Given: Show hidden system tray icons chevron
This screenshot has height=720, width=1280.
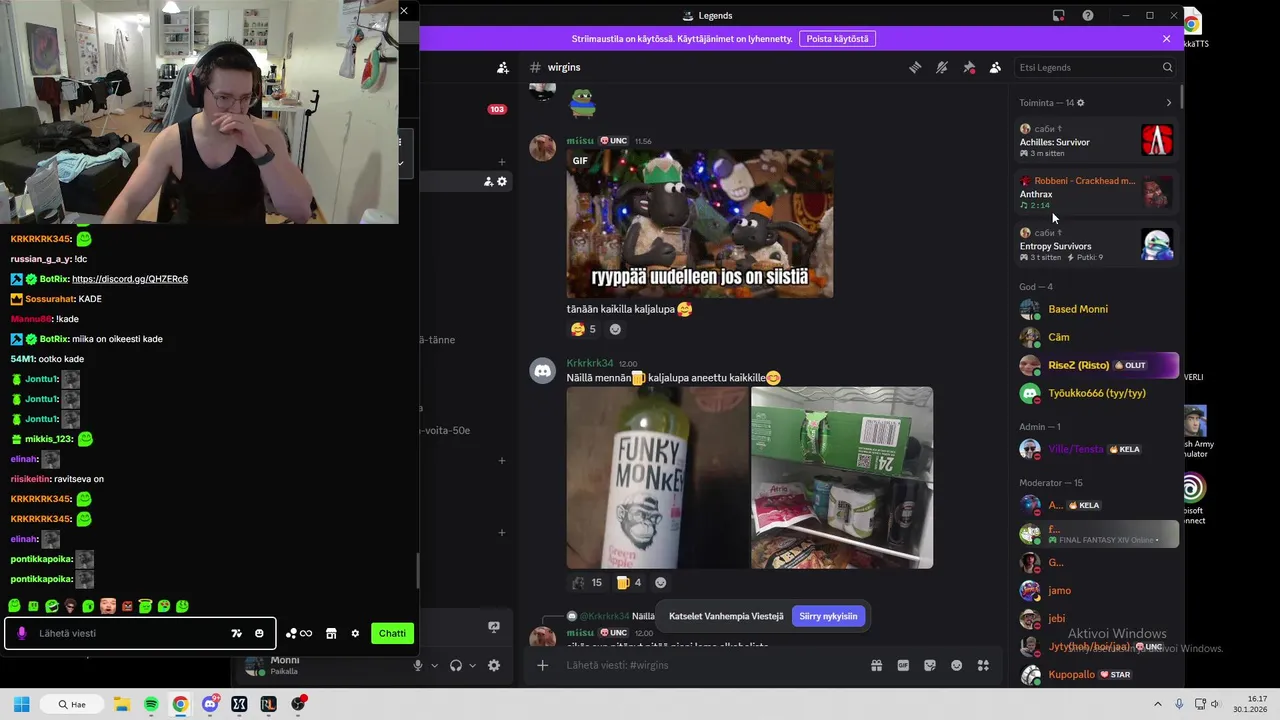Looking at the screenshot, I should [1158, 704].
